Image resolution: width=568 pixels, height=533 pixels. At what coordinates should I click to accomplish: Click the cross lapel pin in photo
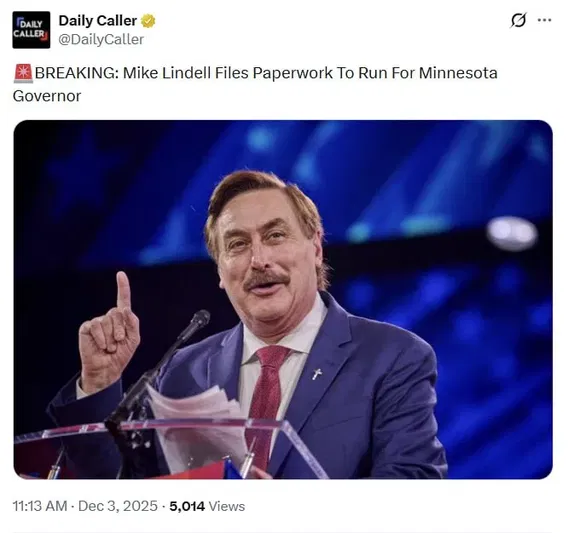coord(317,374)
